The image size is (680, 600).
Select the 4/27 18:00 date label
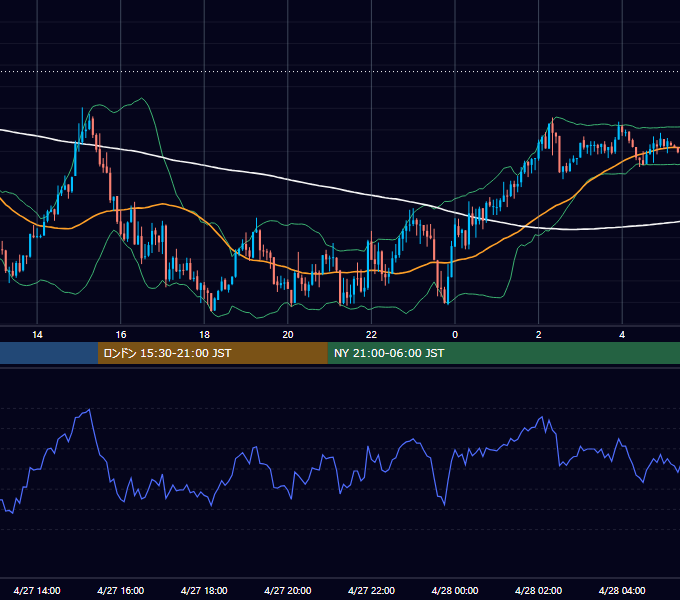coord(204,590)
